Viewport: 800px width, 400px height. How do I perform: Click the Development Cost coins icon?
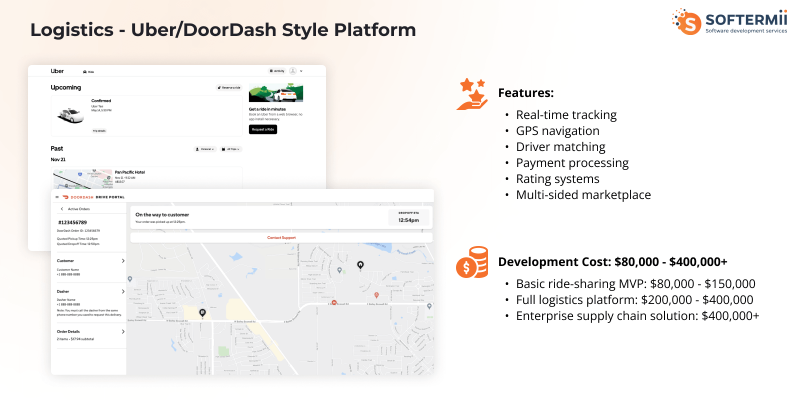tap(472, 262)
